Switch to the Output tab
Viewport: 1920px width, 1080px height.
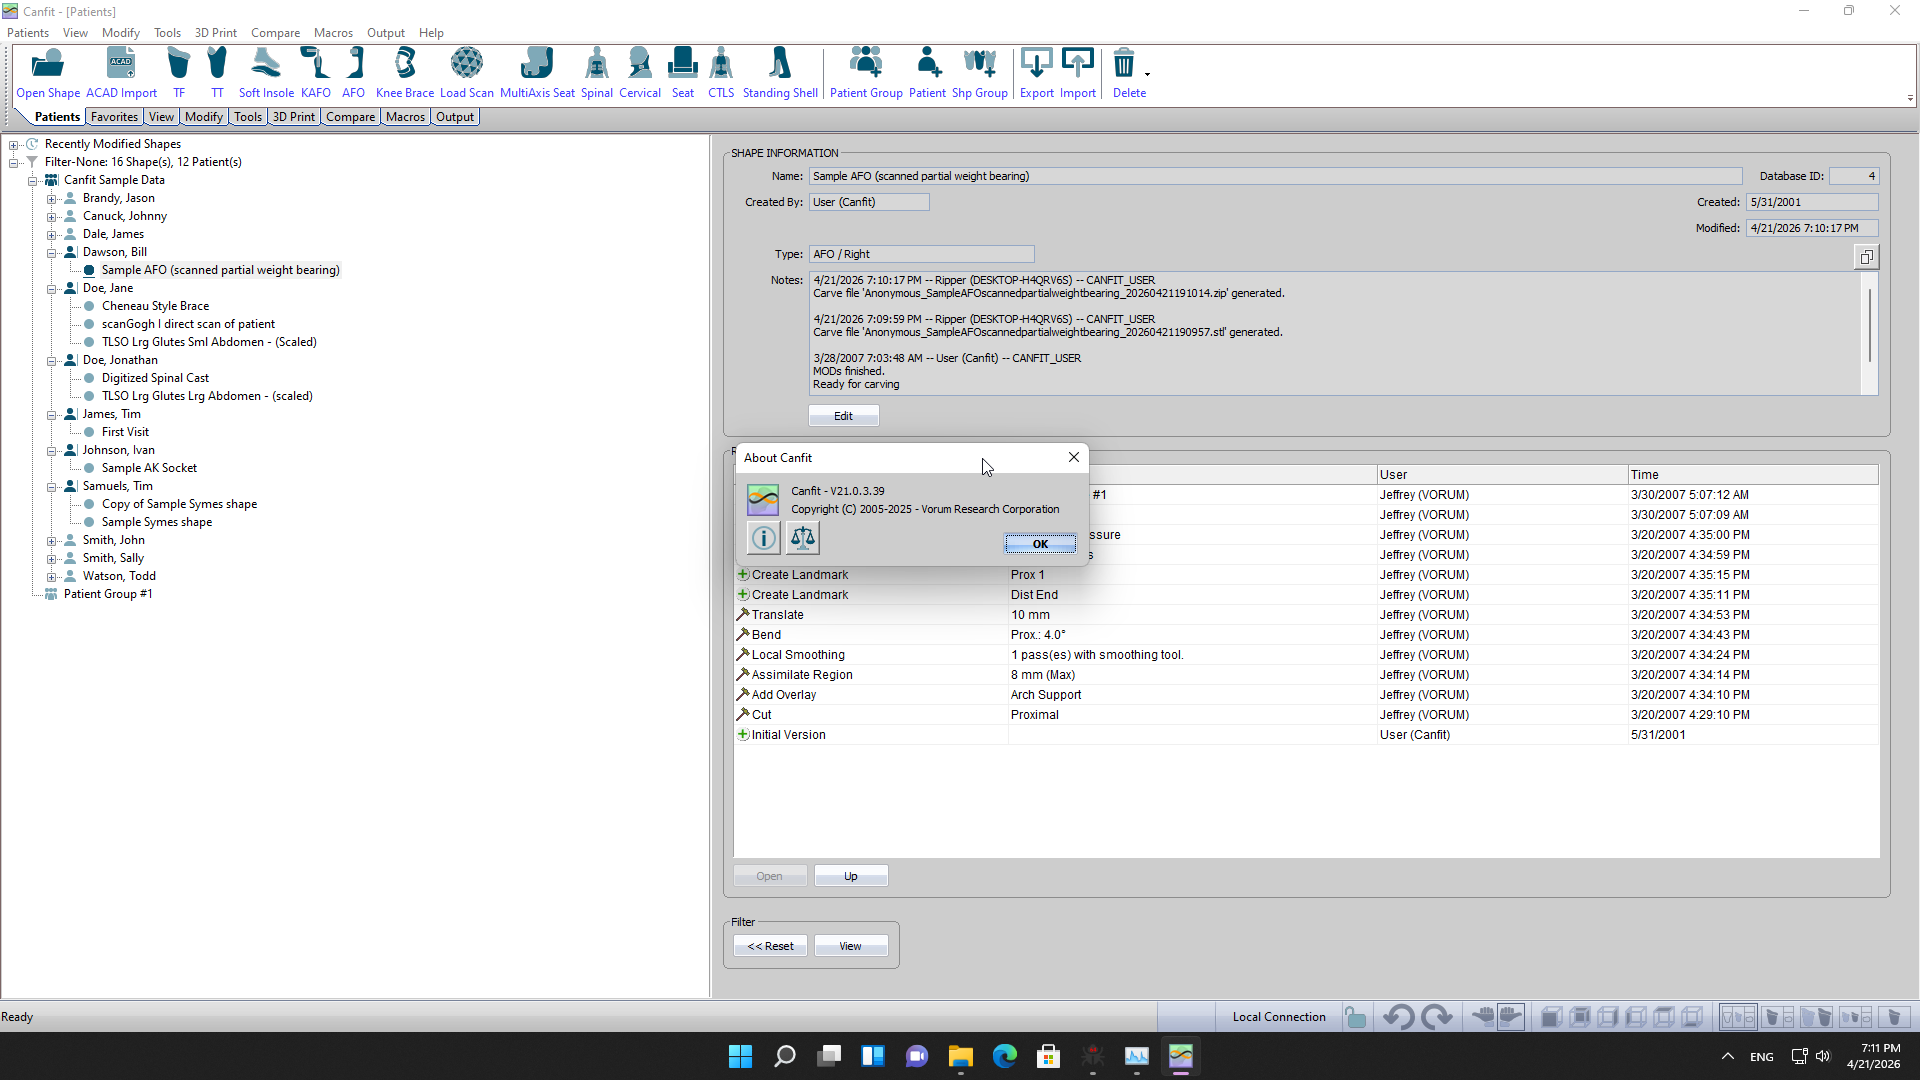click(x=455, y=117)
